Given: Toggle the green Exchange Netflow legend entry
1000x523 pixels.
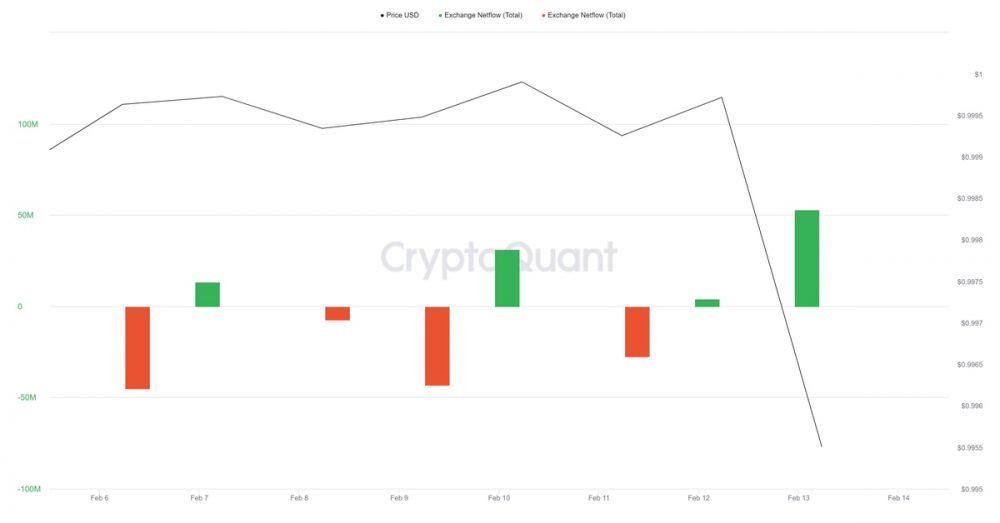Looking at the screenshot, I should (480, 15).
